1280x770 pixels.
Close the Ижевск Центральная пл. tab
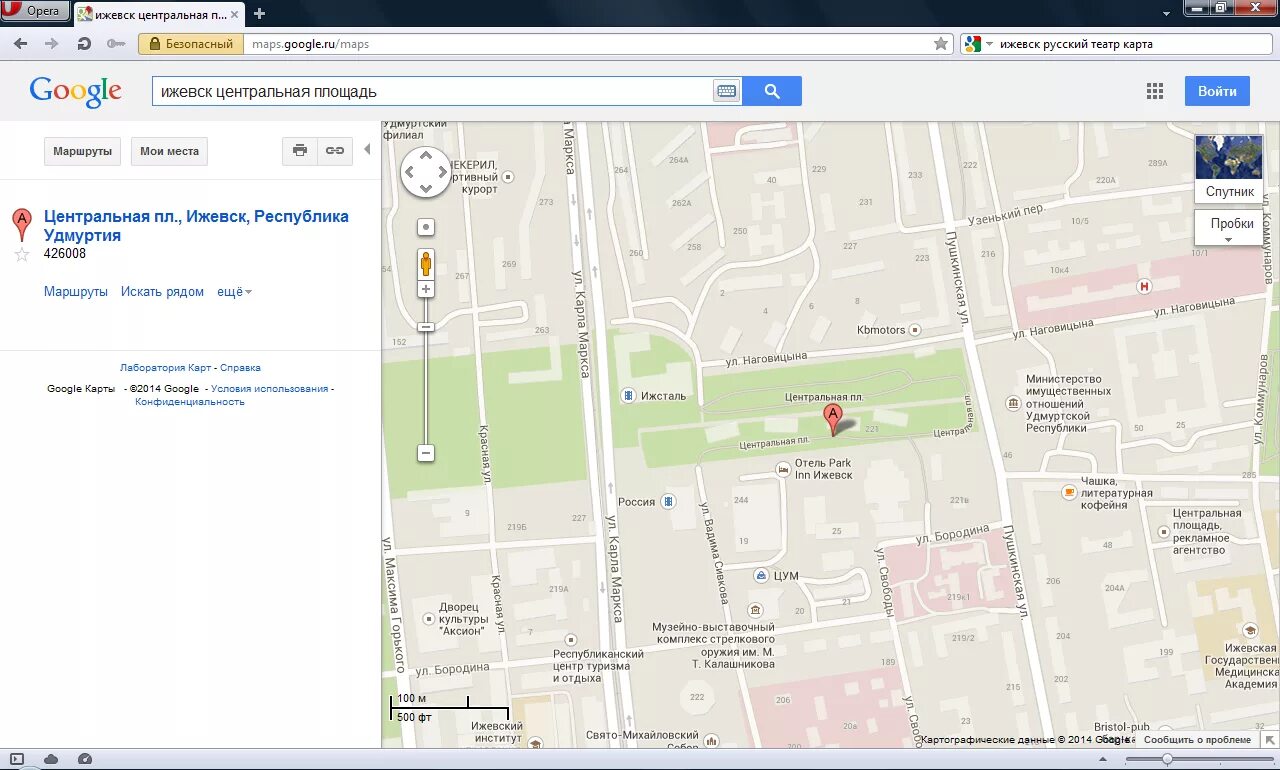click(234, 13)
